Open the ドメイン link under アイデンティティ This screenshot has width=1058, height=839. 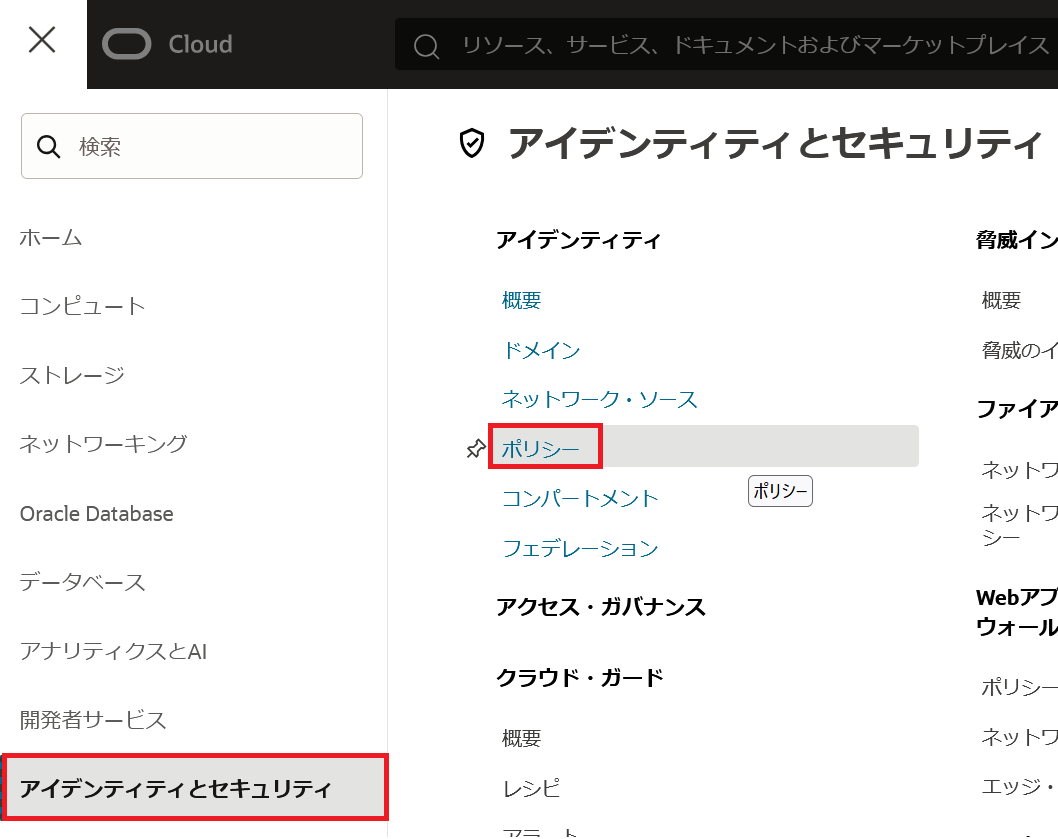pos(541,350)
